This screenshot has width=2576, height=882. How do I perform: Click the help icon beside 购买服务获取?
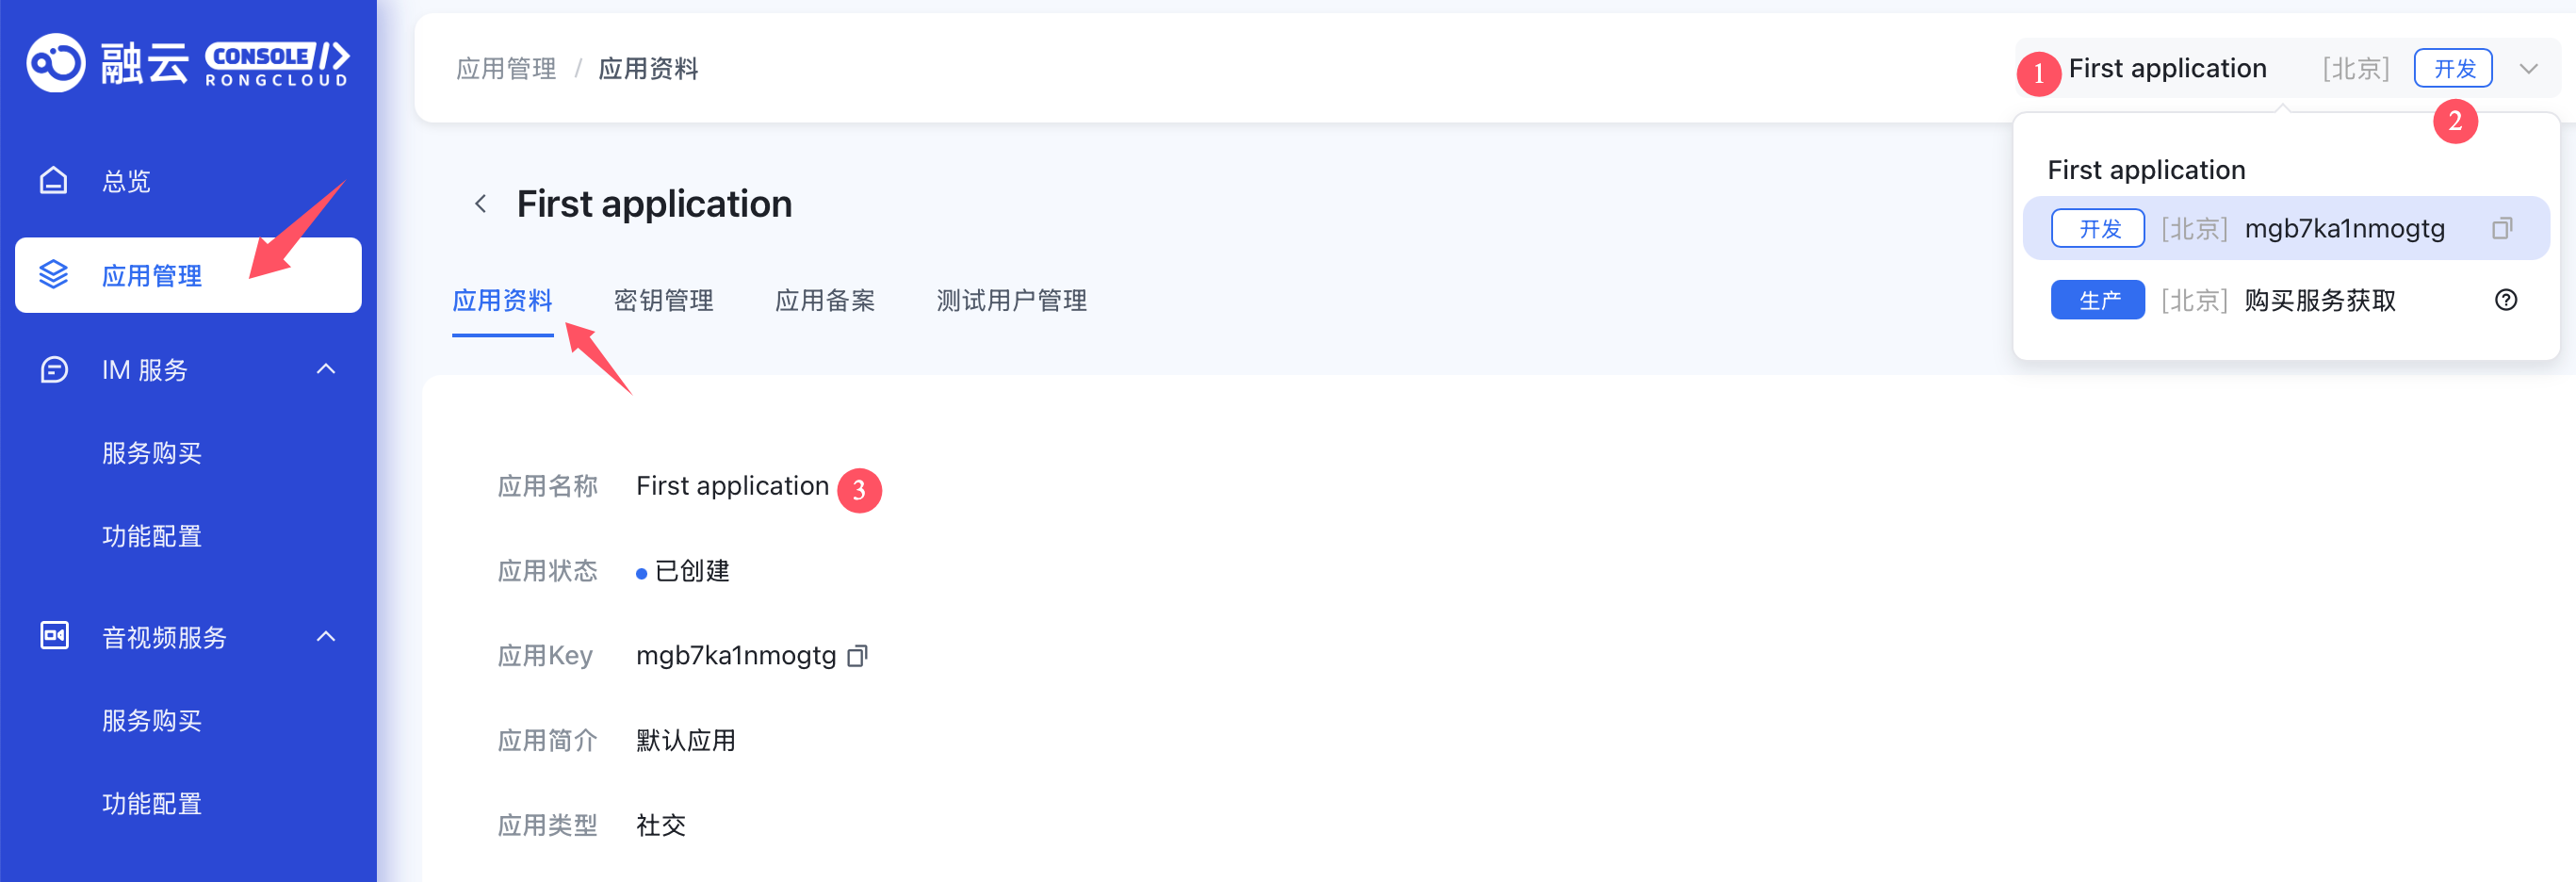[x=2505, y=300]
